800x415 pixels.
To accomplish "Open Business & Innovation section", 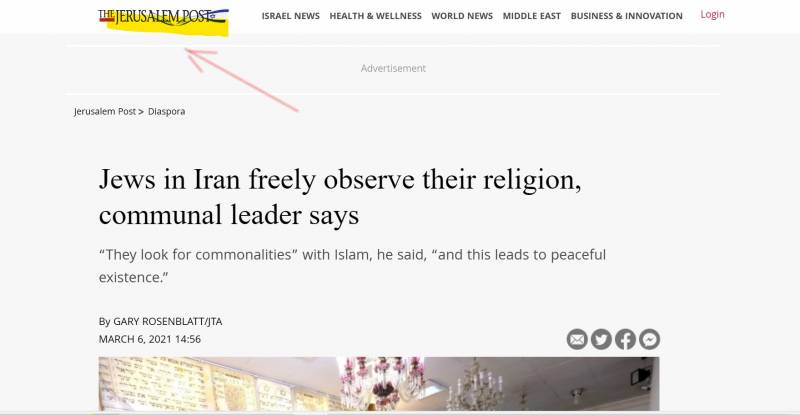I will (627, 16).
